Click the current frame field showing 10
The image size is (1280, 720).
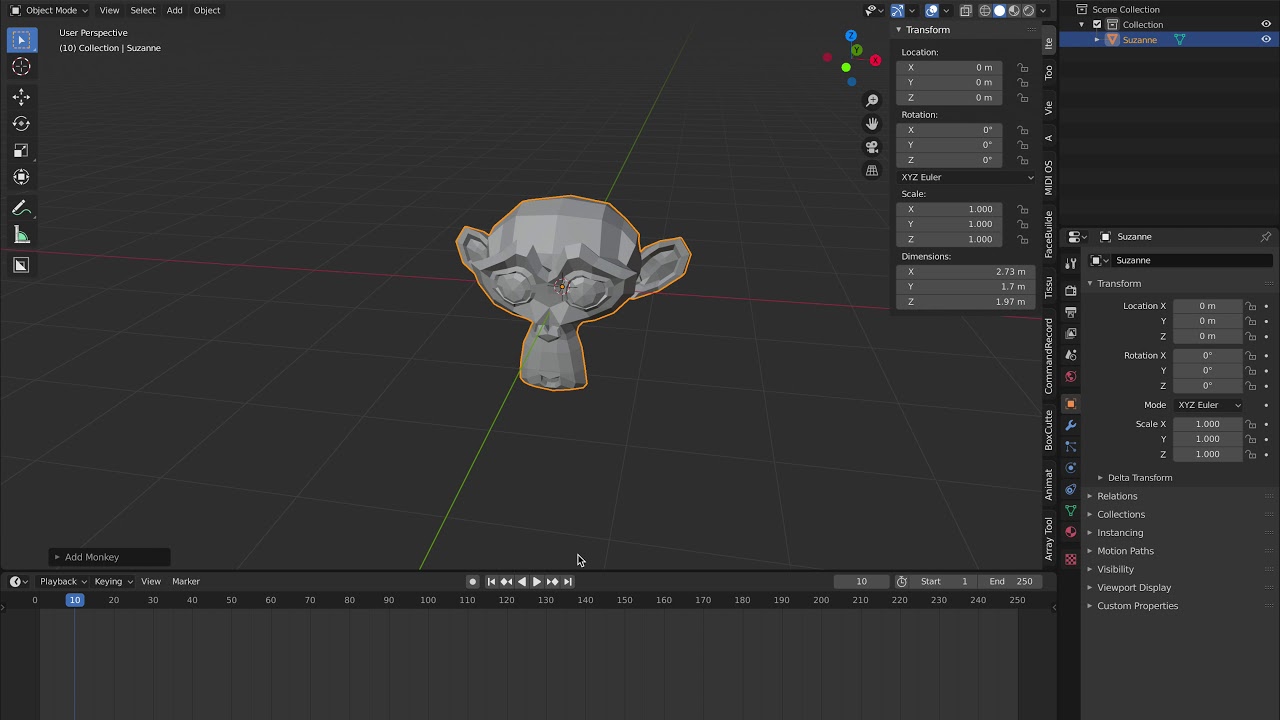coord(861,581)
